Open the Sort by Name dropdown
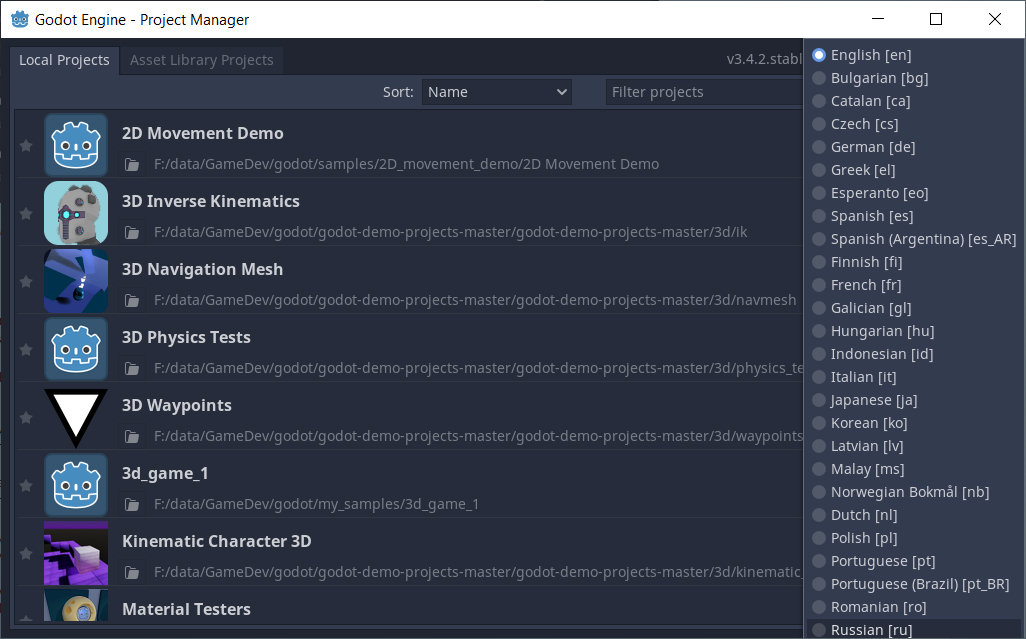This screenshot has width=1026, height=639. coord(497,92)
